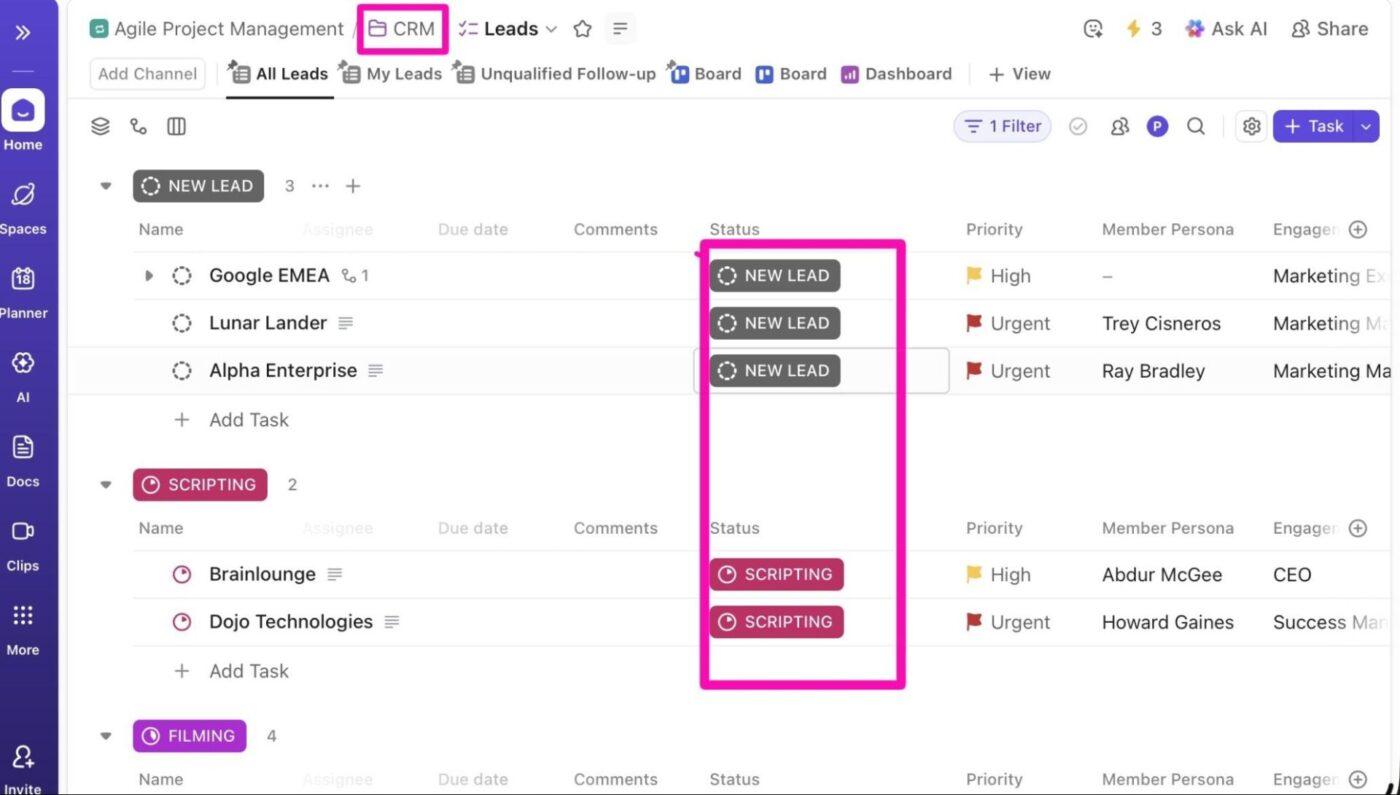This screenshot has height=795, width=1400.
Task: Open the Planner from the sidebar
Action: (23, 287)
